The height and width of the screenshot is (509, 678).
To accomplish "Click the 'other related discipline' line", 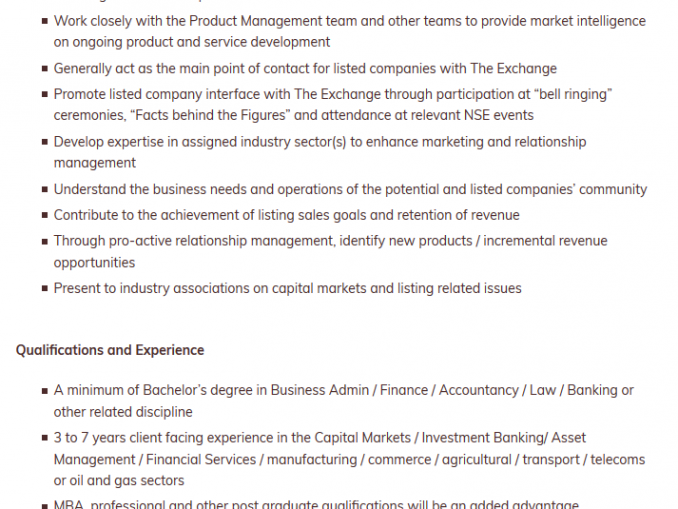I will pos(123,412).
